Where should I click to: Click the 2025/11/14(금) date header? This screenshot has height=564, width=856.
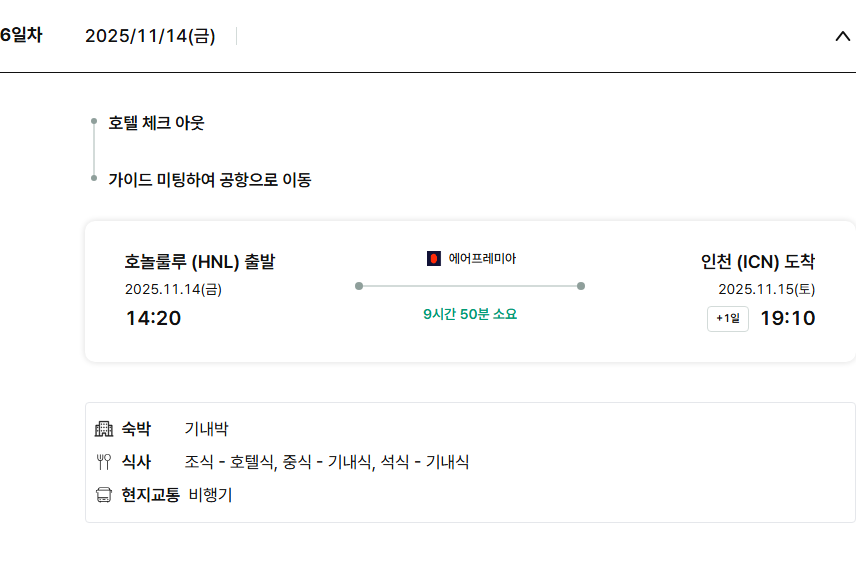tap(150, 37)
